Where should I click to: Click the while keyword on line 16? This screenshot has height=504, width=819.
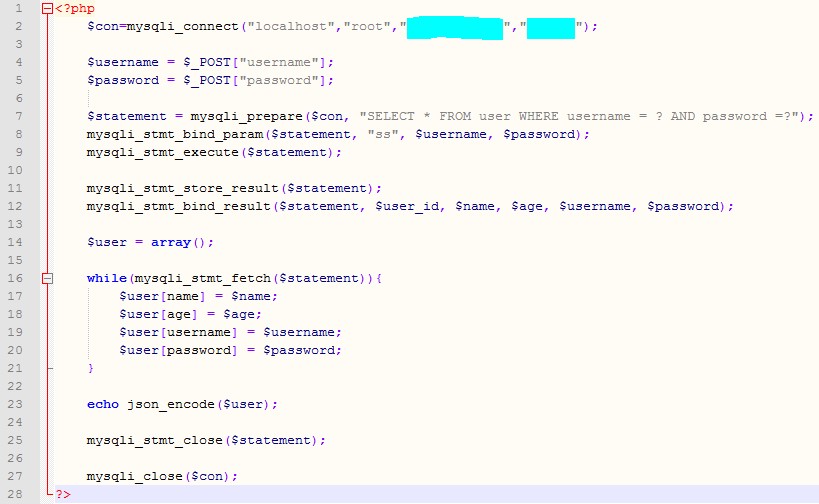coord(107,278)
